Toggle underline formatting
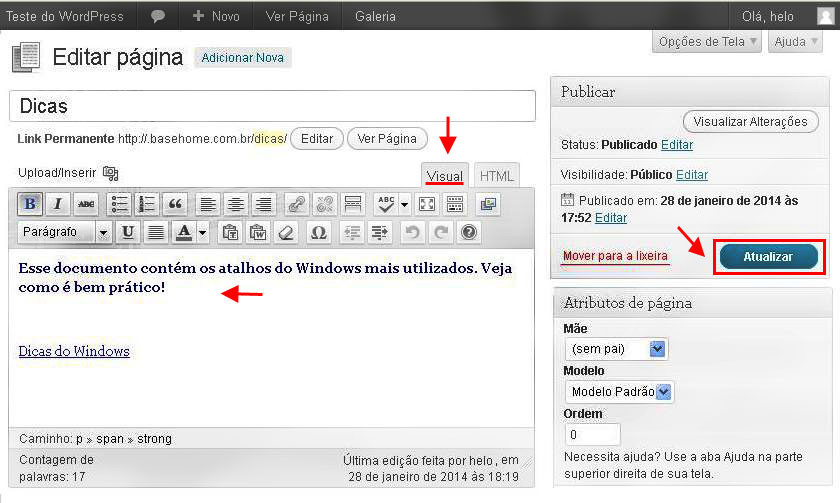 pos(128,233)
